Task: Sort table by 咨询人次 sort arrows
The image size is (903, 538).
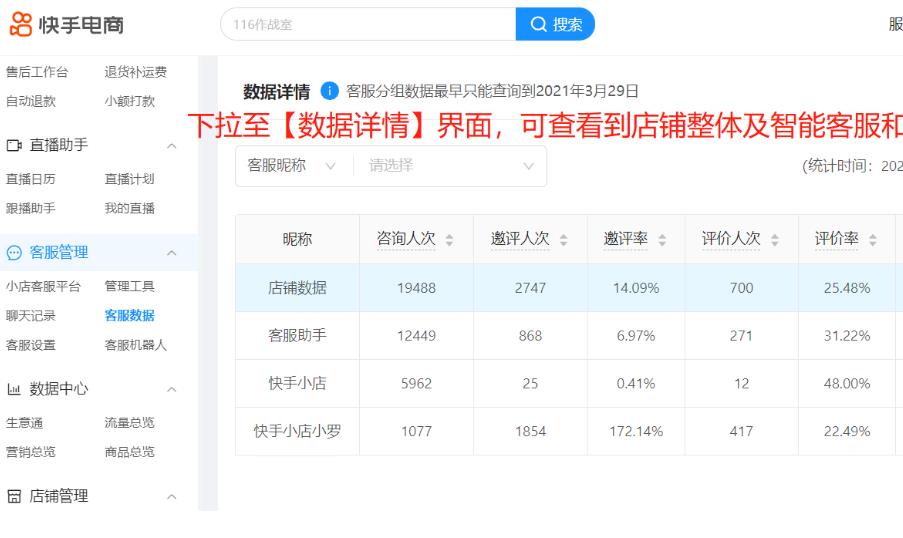Action: [x=449, y=240]
